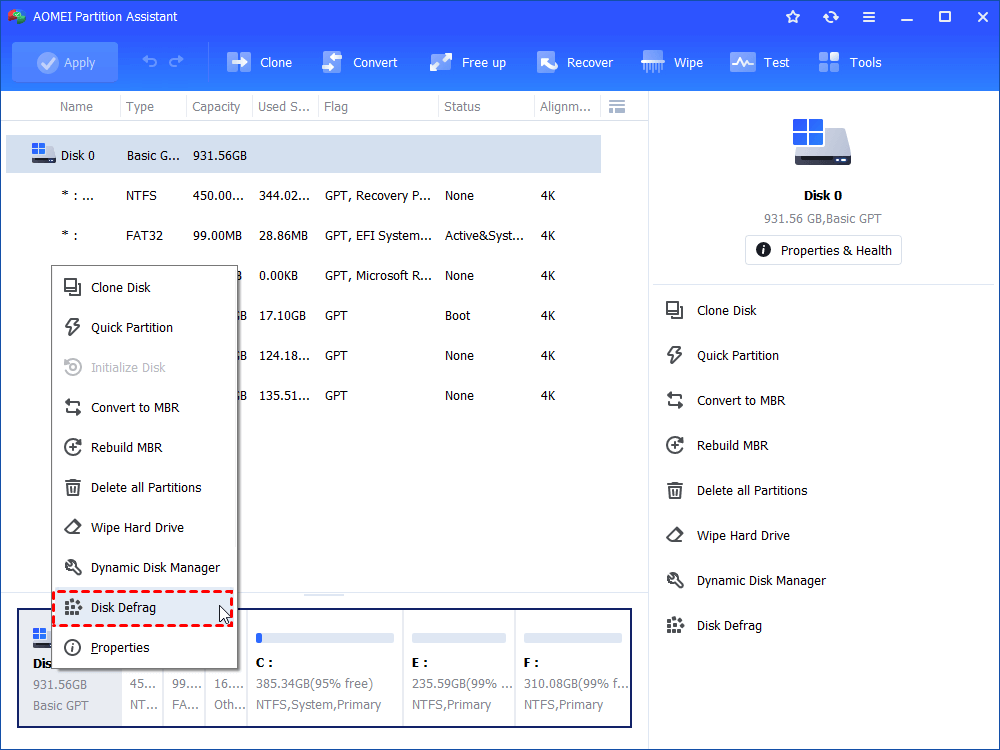Open the hamburger menu in title bar
This screenshot has width=1000, height=750.
[x=868, y=17]
